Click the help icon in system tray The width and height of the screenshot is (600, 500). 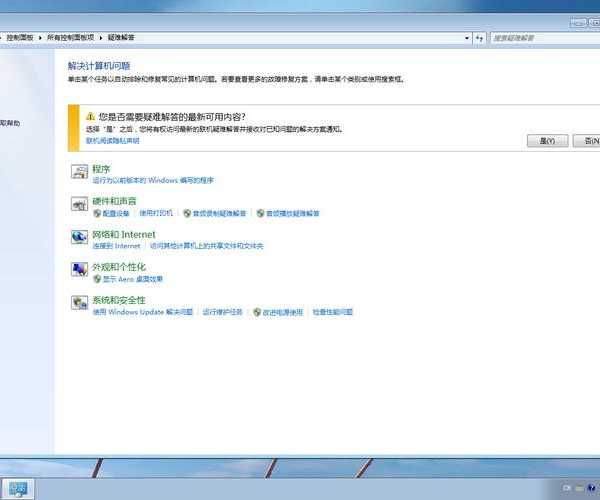[592, 488]
